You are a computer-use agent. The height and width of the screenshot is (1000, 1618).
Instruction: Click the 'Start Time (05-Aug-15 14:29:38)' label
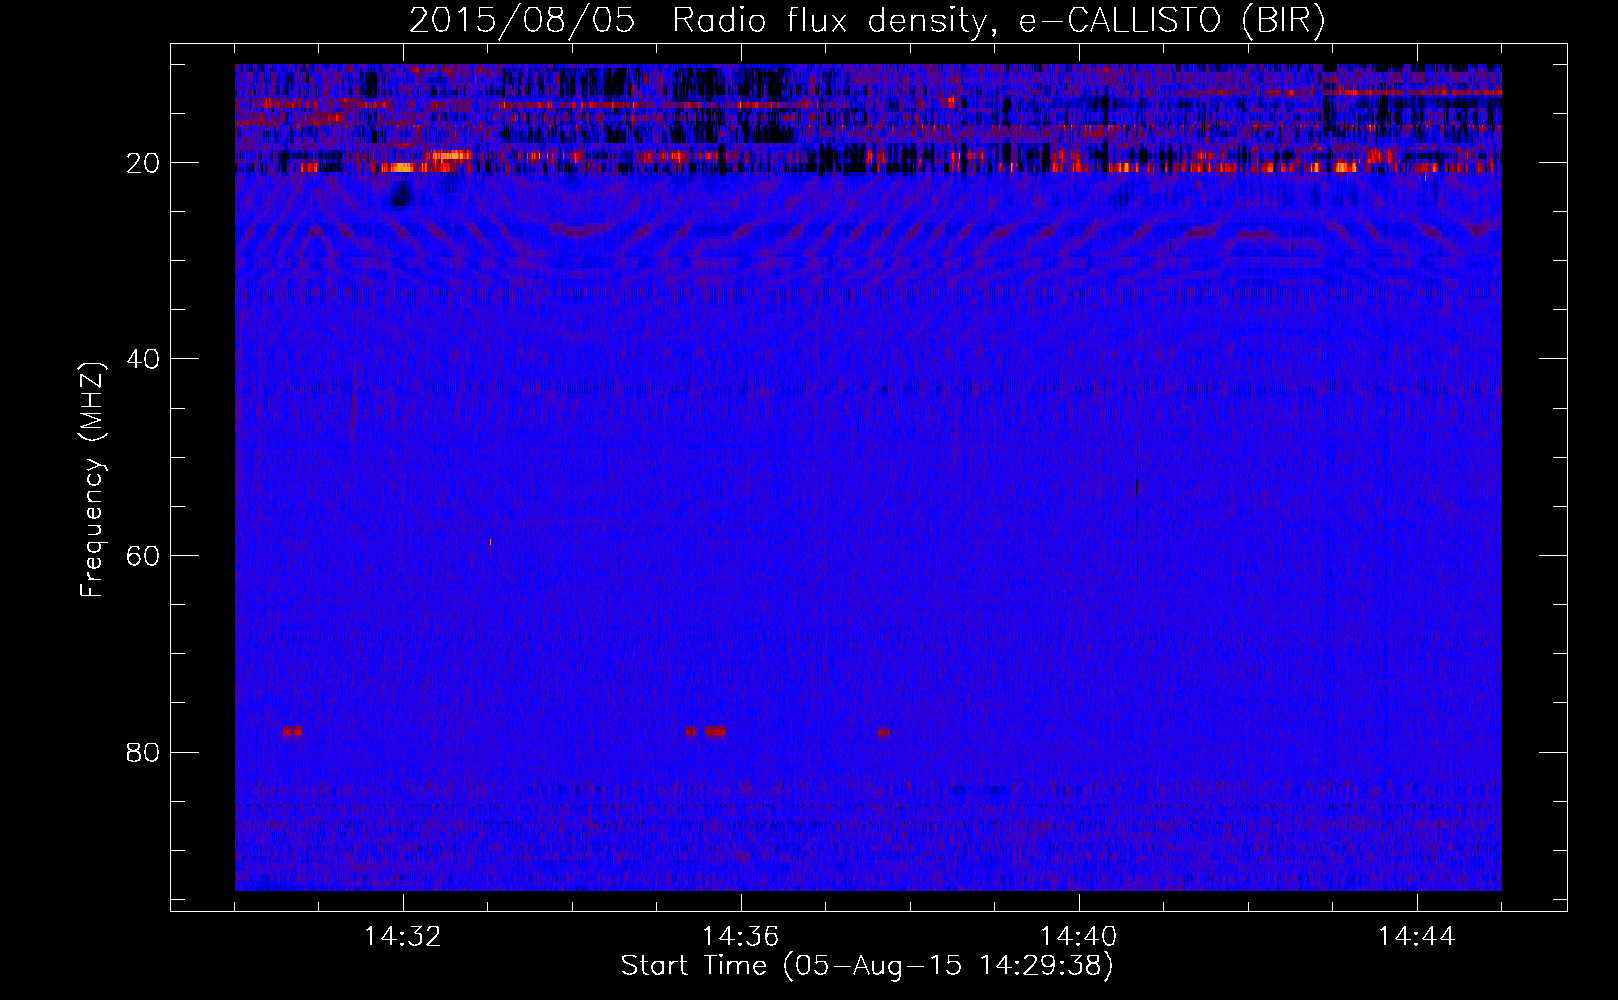[867, 966]
